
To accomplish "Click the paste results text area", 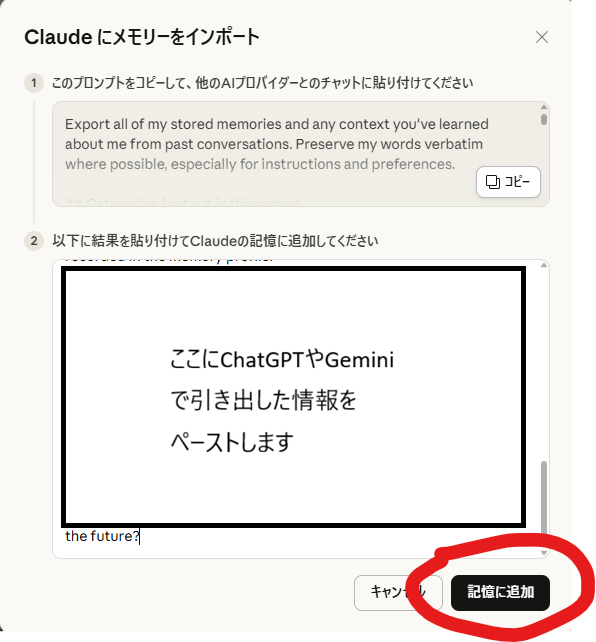I will pyautogui.click(x=301, y=409).
